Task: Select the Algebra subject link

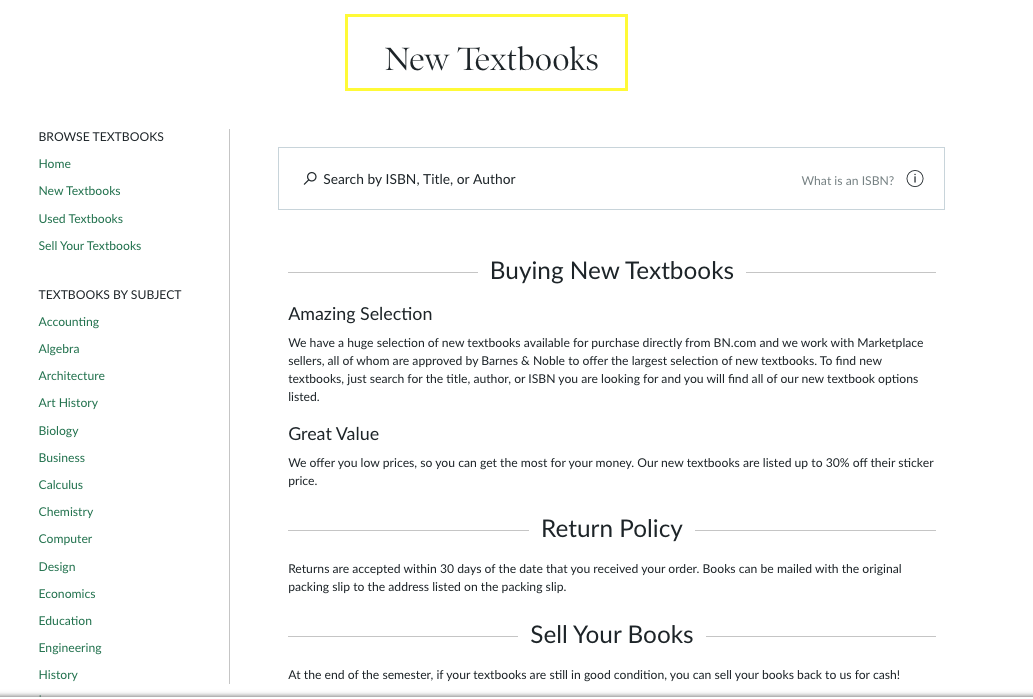Action: (58, 348)
